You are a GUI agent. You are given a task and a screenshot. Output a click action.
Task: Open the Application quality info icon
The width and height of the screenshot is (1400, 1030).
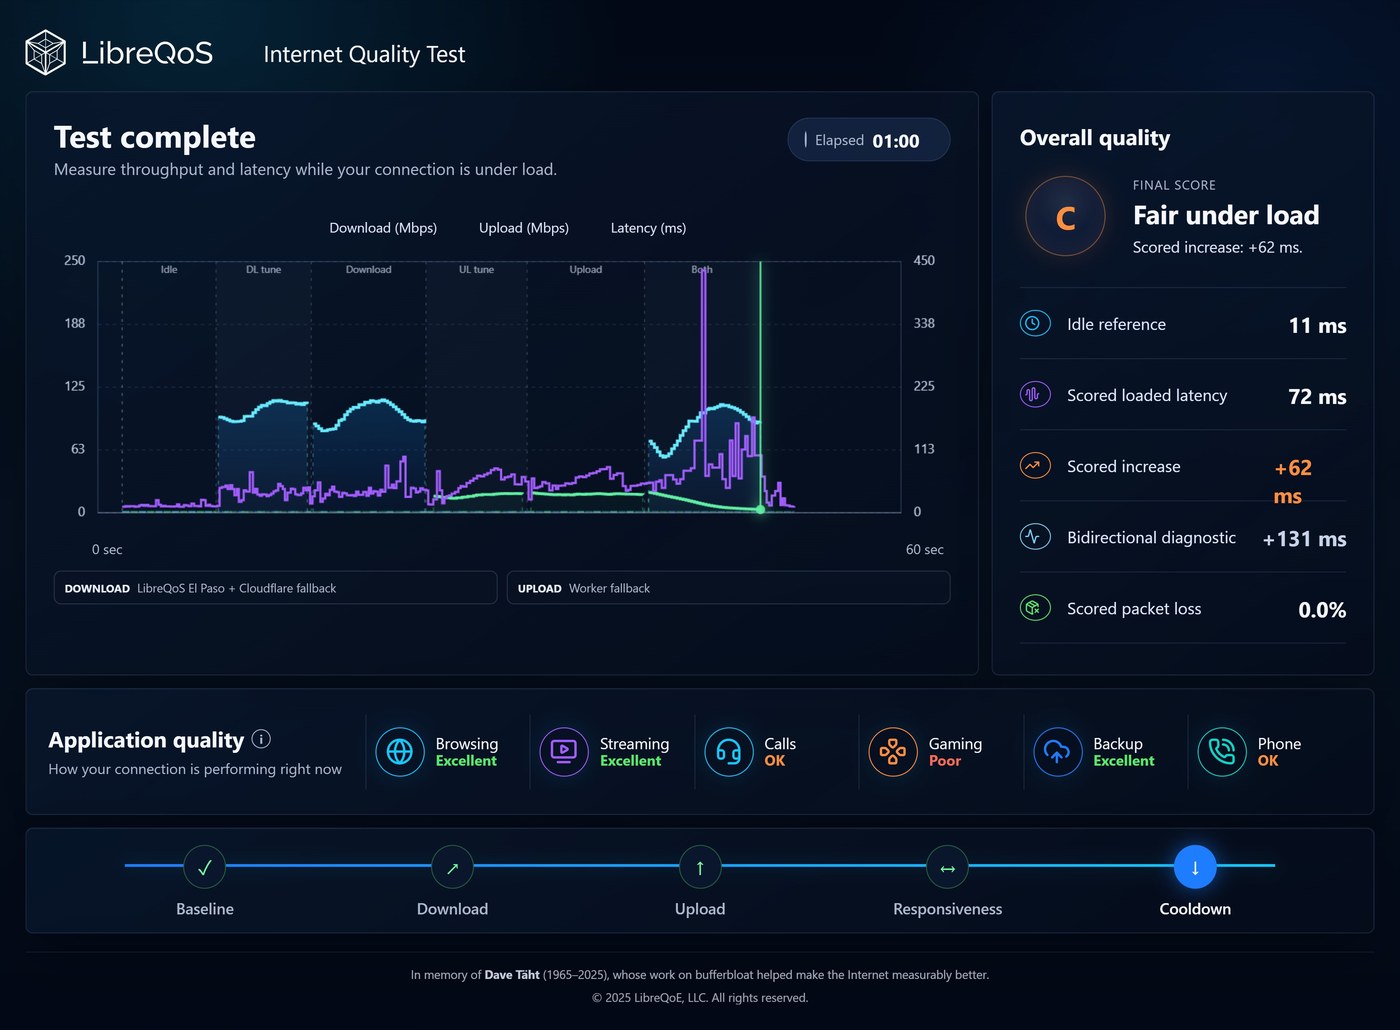(261, 739)
